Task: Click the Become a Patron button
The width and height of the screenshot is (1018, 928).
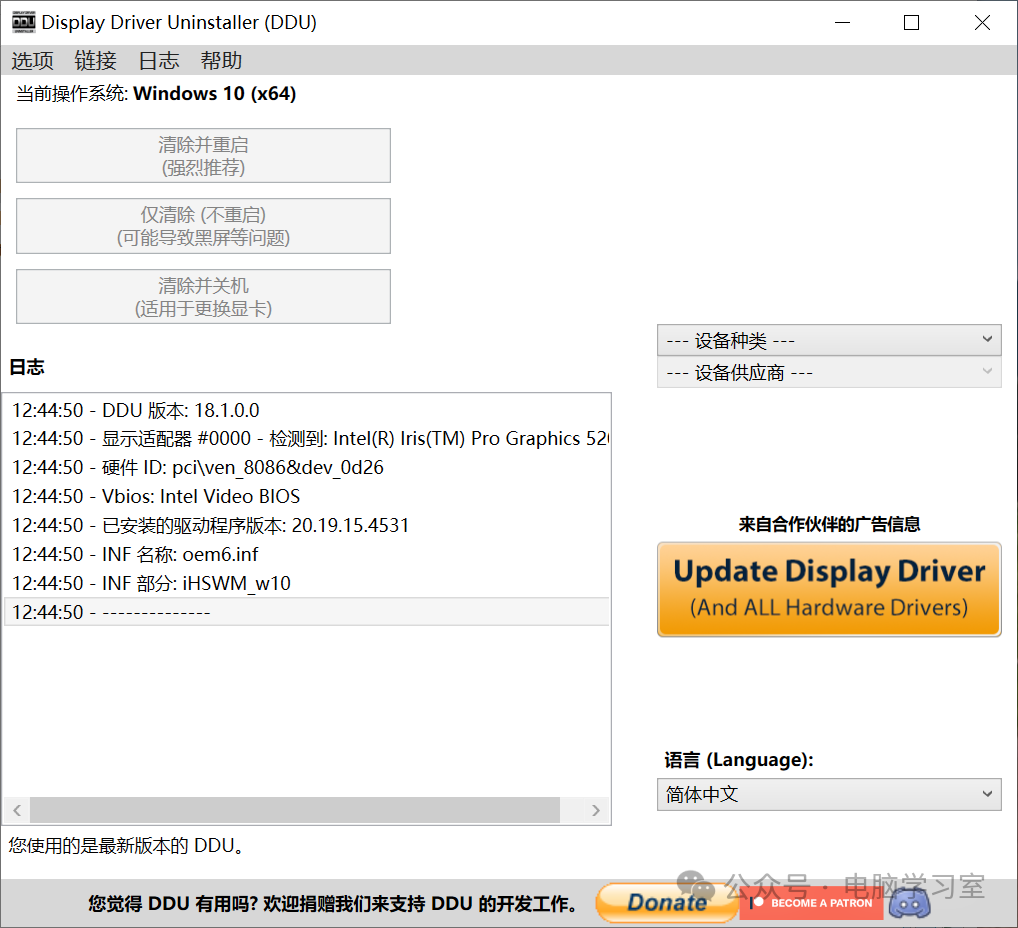Action: click(x=812, y=903)
